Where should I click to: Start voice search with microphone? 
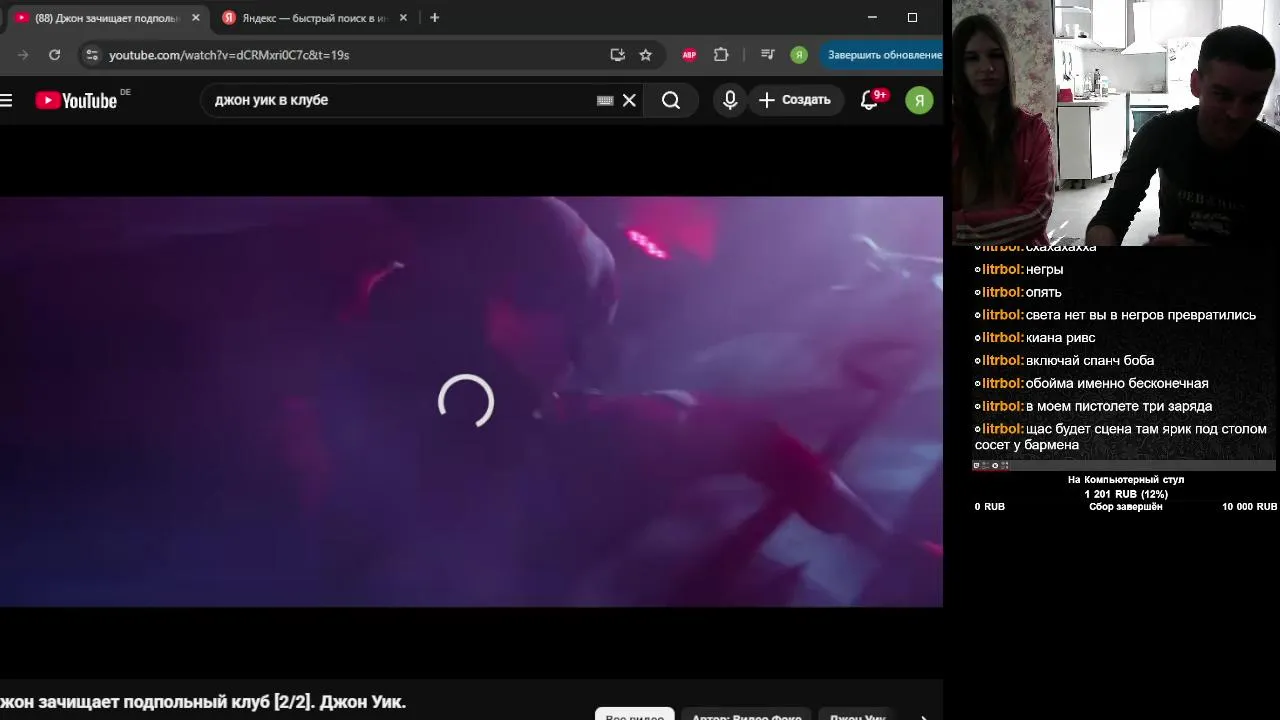pyautogui.click(x=730, y=100)
